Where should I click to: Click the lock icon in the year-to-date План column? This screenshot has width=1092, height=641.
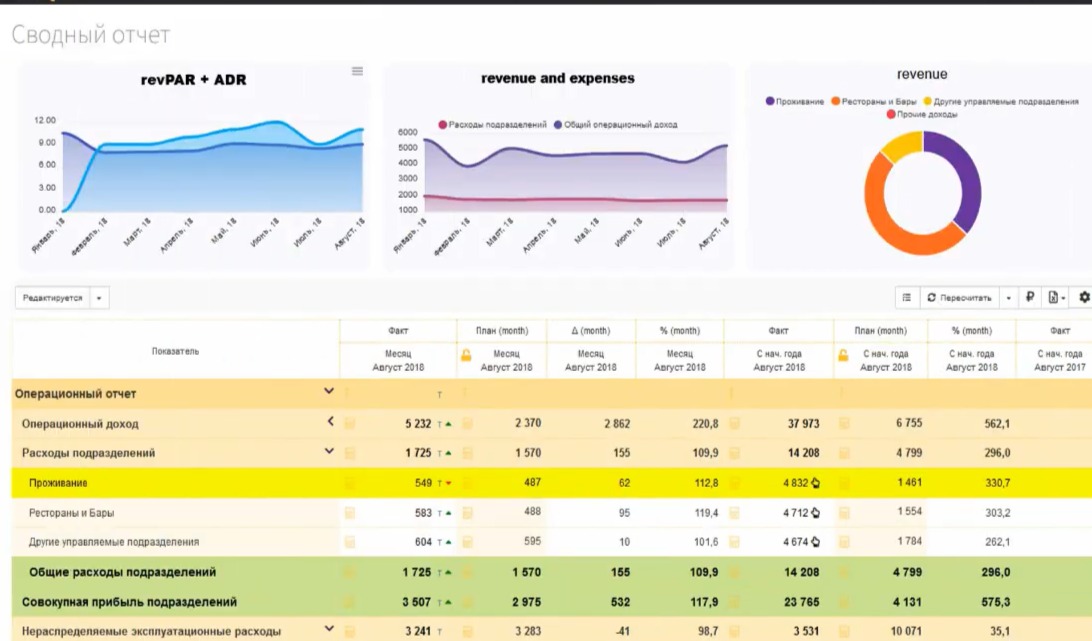(x=842, y=354)
